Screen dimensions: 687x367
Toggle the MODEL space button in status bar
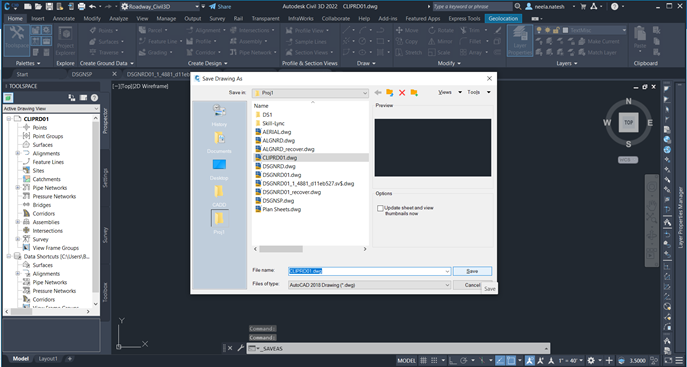(x=407, y=360)
